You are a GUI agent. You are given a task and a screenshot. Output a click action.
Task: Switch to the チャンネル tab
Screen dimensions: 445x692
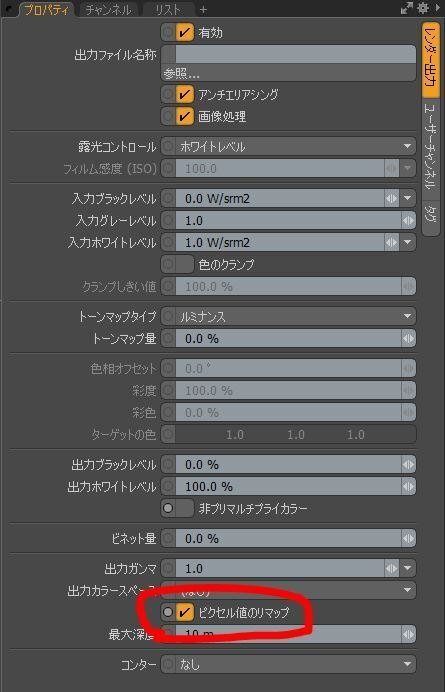(x=108, y=9)
